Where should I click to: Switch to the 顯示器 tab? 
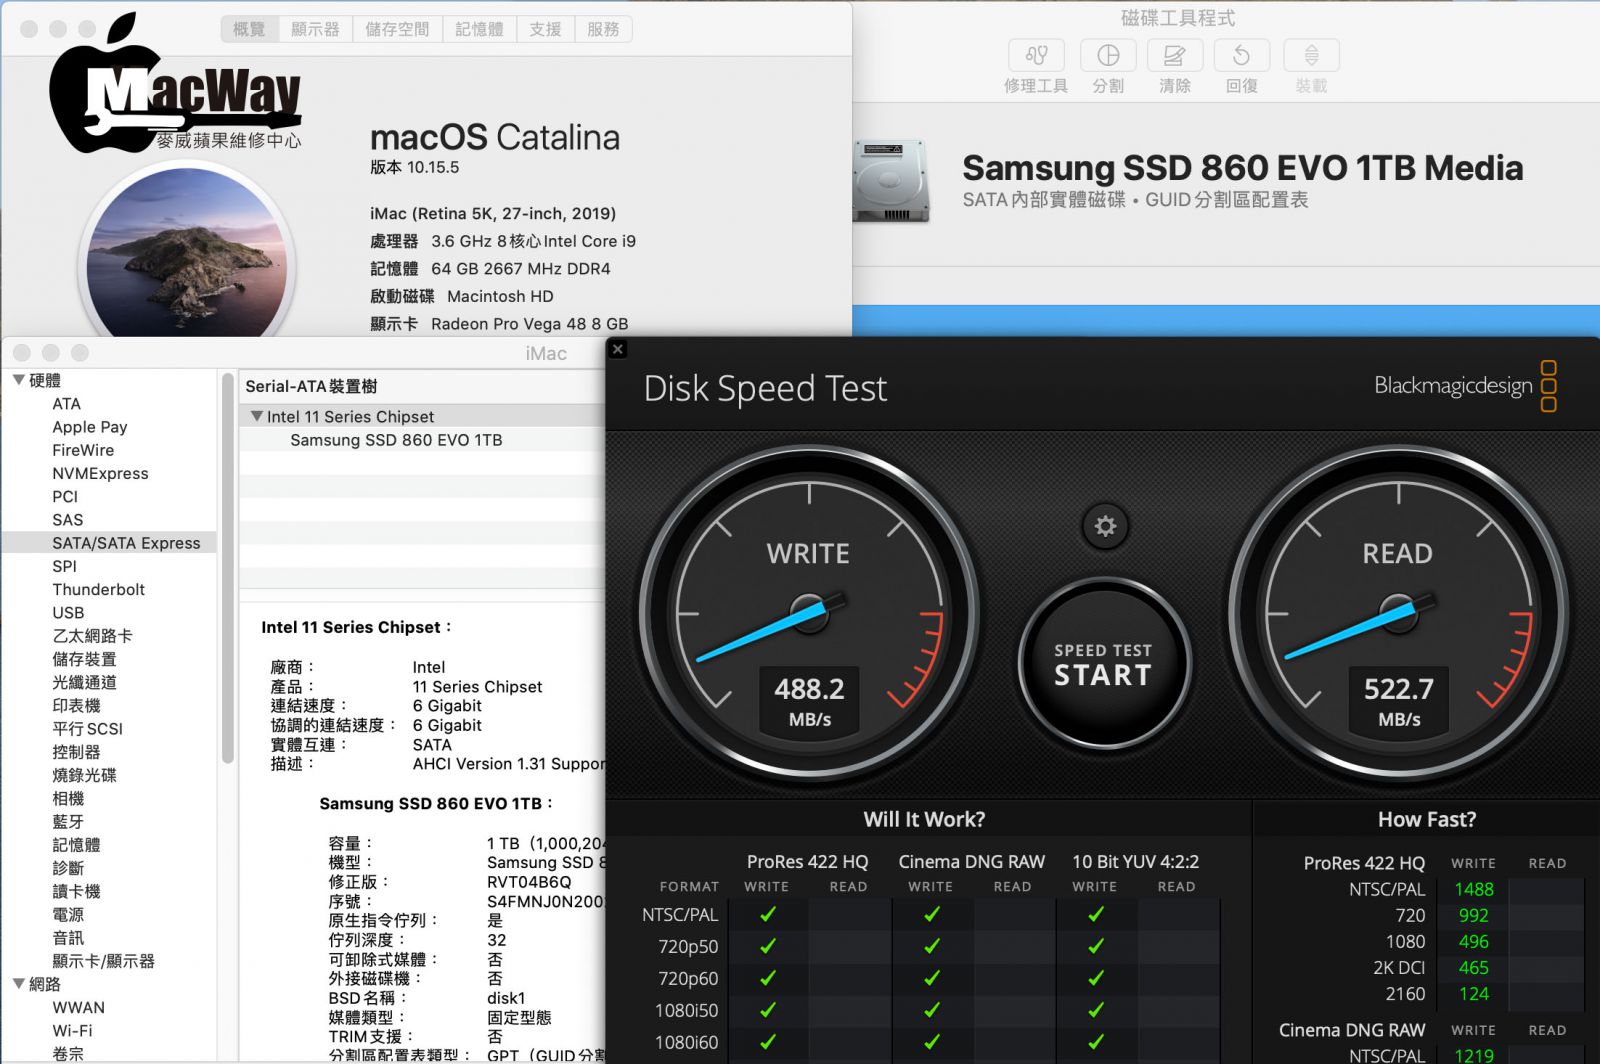pos(315,29)
